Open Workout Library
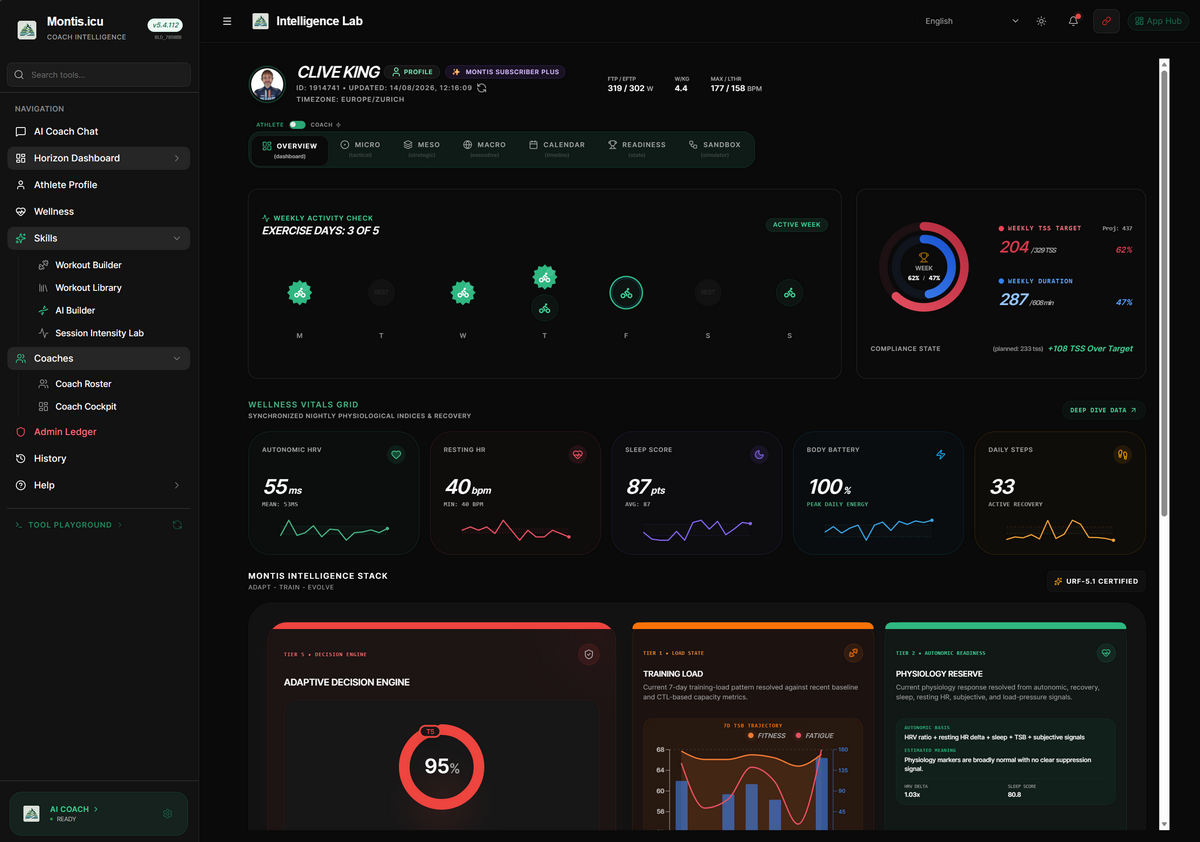The width and height of the screenshot is (1200, 842). 88,288
